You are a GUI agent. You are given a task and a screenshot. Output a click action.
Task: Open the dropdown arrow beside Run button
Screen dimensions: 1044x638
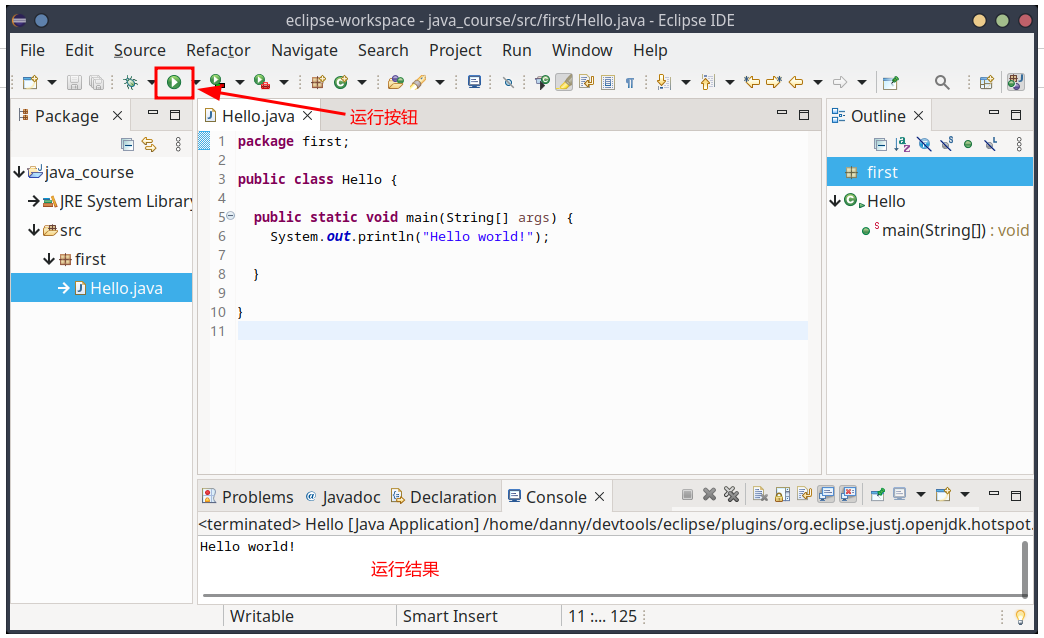[x=196, y=82]
